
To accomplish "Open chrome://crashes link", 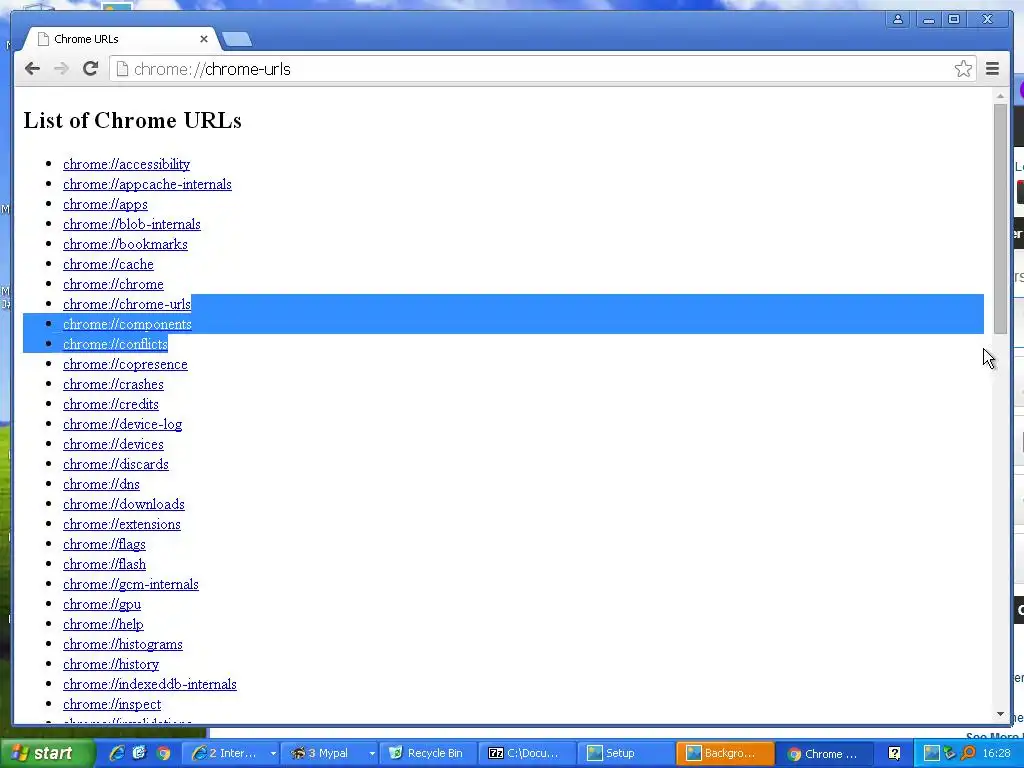I will pyautogui.click(x=114, y=385).
